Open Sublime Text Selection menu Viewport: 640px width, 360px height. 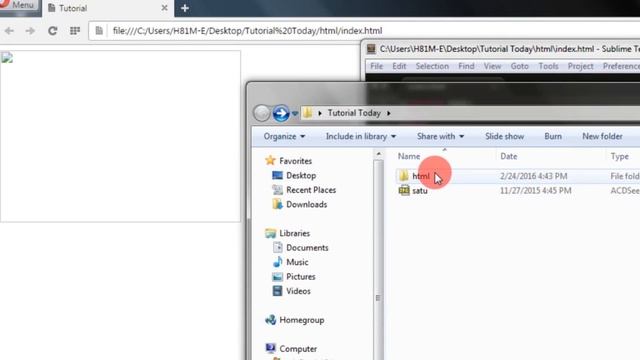(x=432, y=66)
